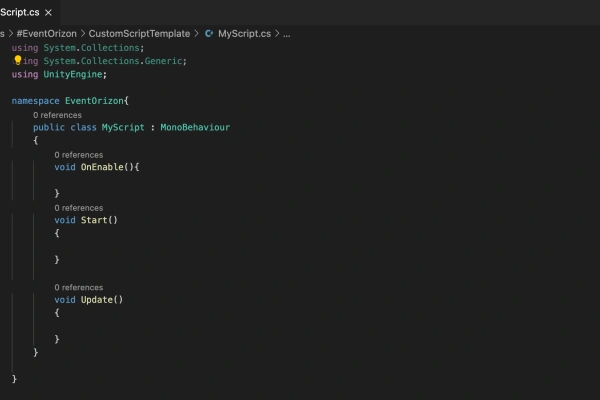Screen dimensions: 600x400
Task: Click the namespace keyword
Action: 36,101
